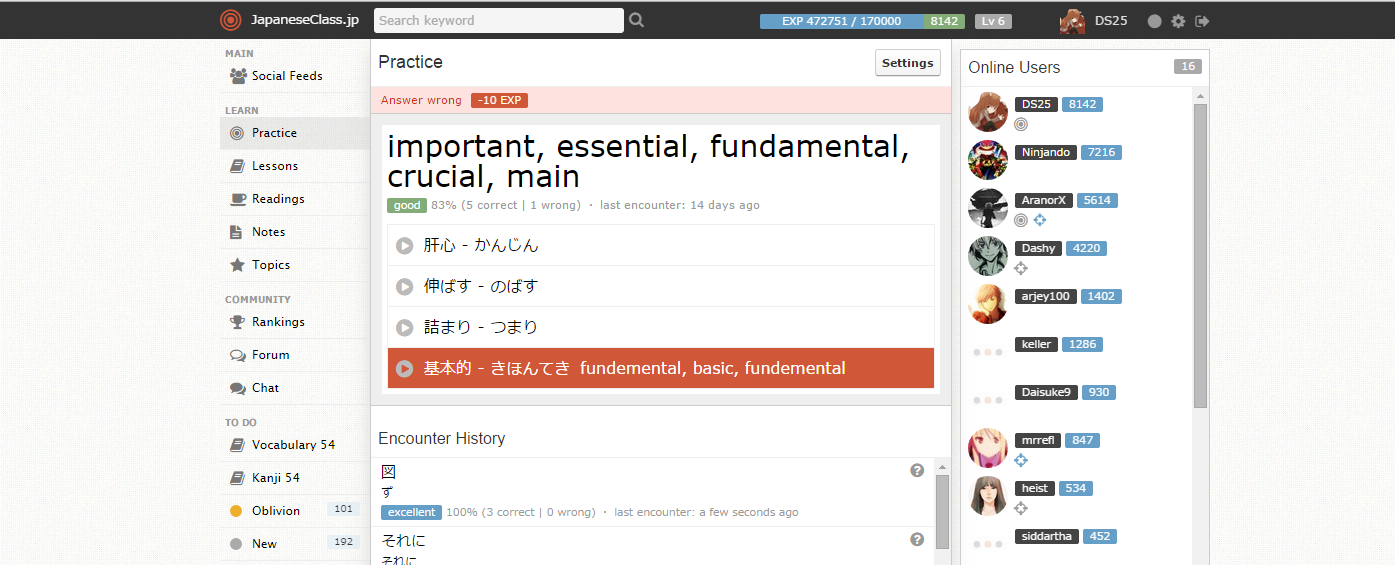This screenshot has width=1395, height=565.
Task: Go to Lessons in sidebar
Action: tap(274, 166)
